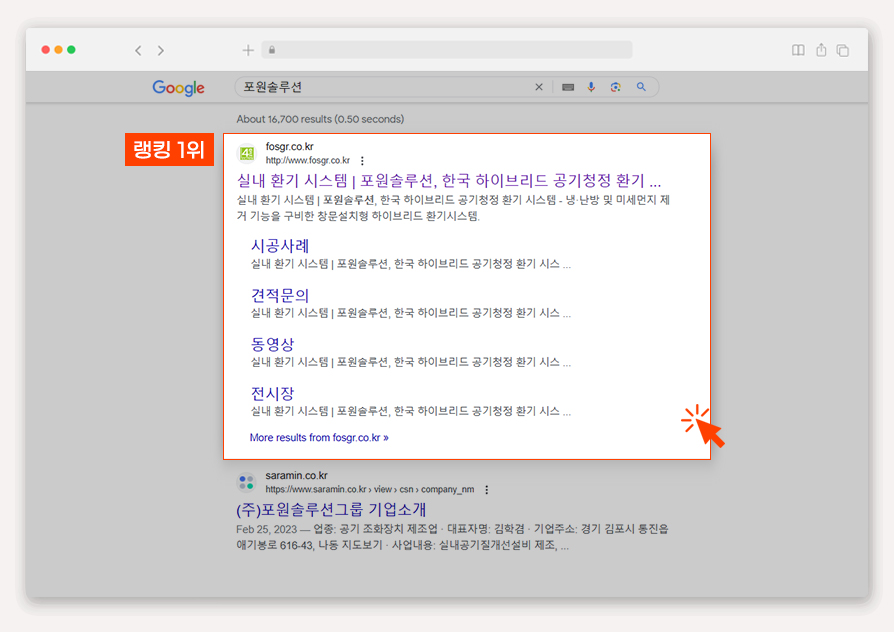The height and width of the screenshot is (632, 894).
Task: Open the 전시장 sitelink
Action: (x=273, y=394)
